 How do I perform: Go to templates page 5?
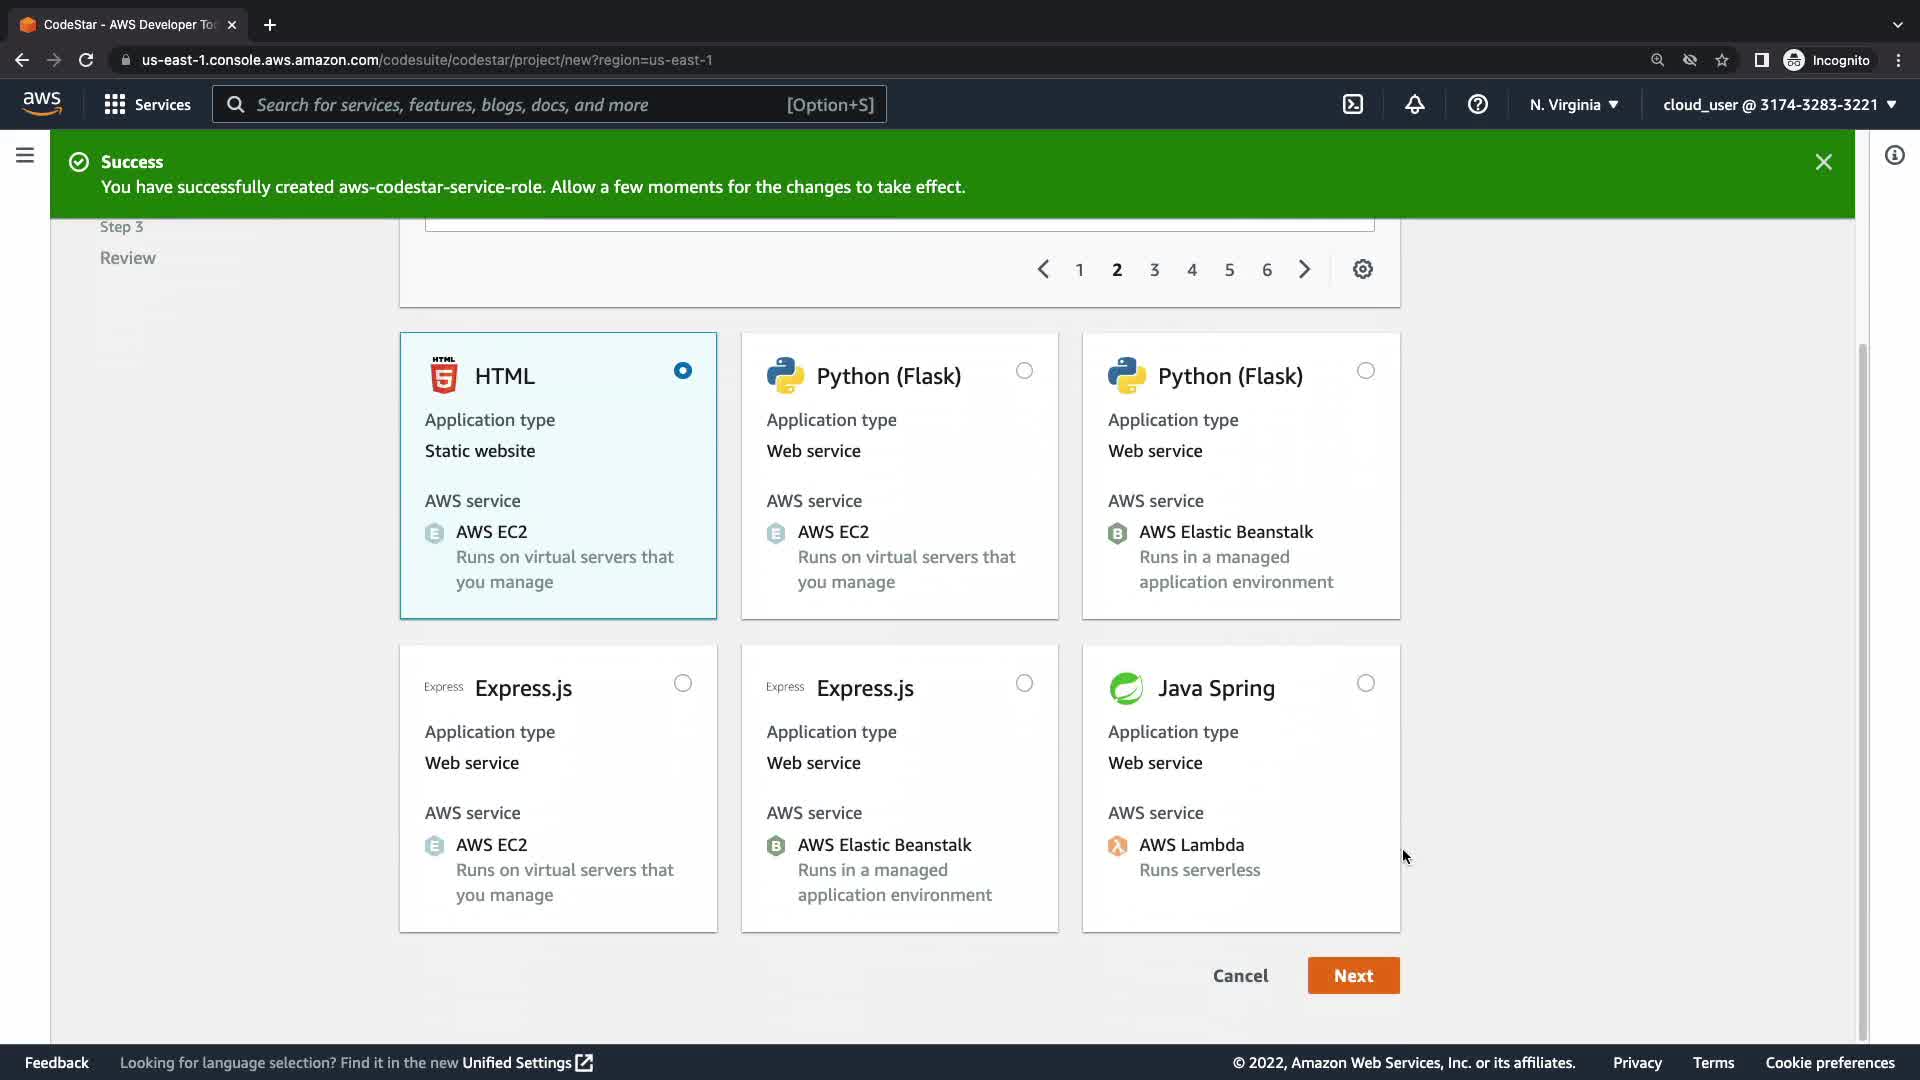pos(1229,270)
